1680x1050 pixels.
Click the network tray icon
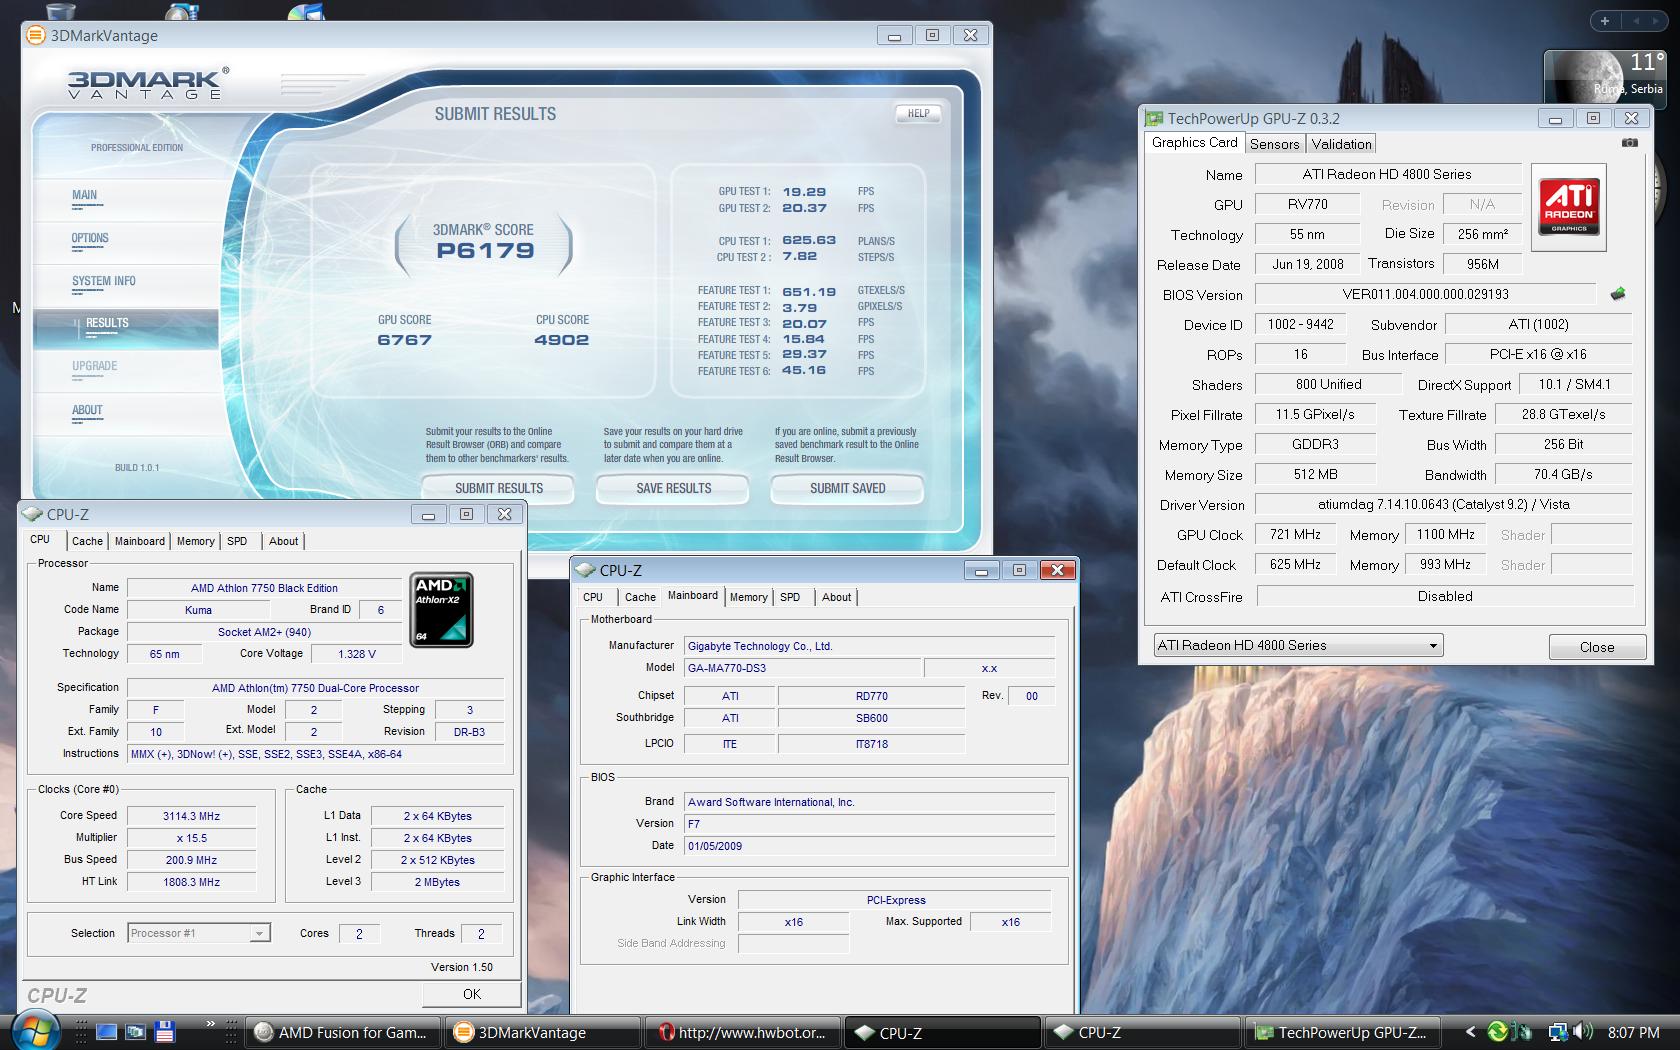point(1558,1032)
